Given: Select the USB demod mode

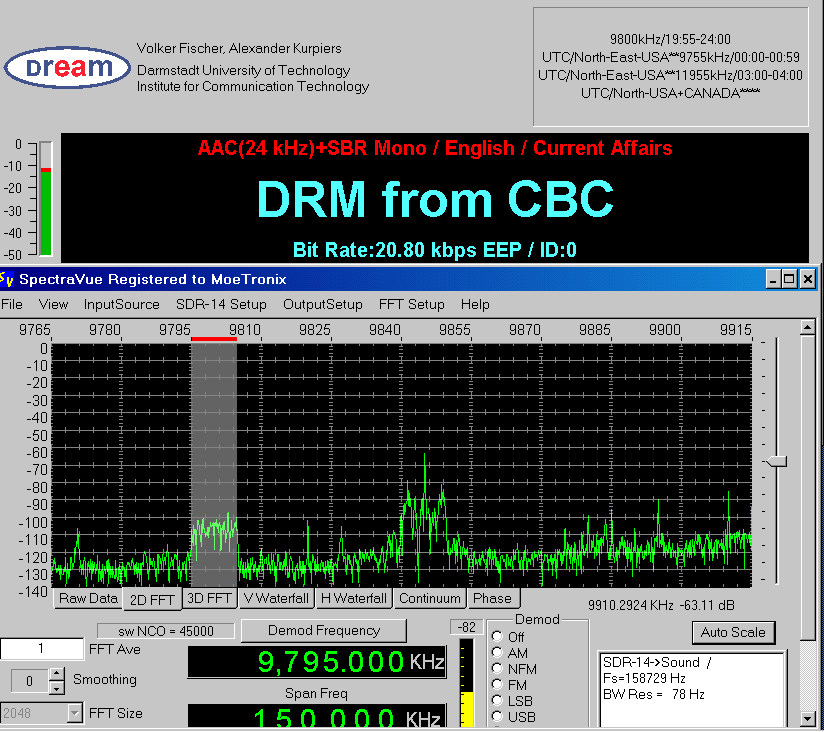Looking at the screenshot, I should [497, 716].
